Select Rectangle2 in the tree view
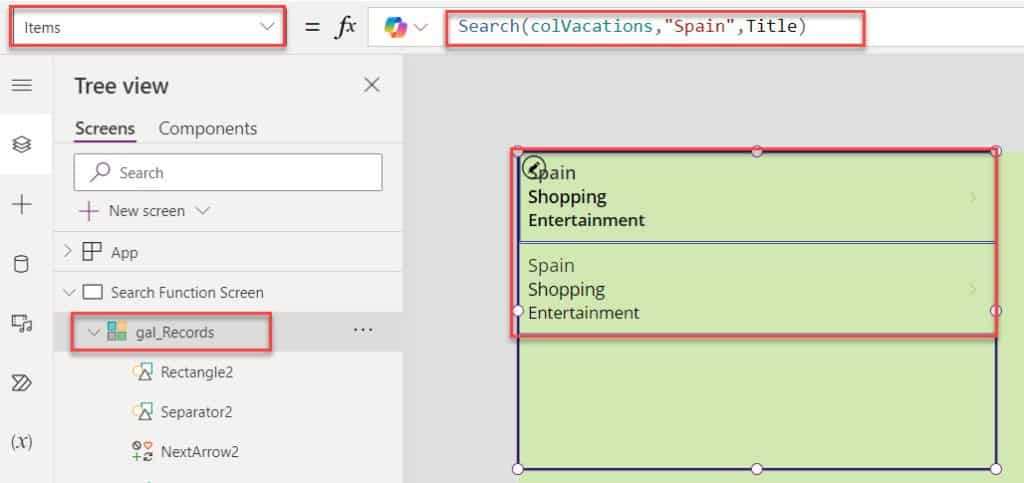The height and width of the screenshot is (483, 1024). coord(197,372)
